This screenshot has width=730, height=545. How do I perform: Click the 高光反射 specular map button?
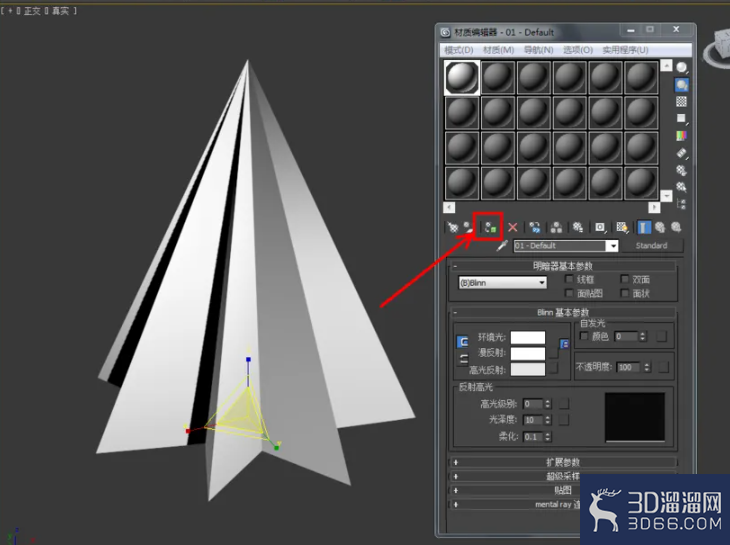(x=554, y=368)
